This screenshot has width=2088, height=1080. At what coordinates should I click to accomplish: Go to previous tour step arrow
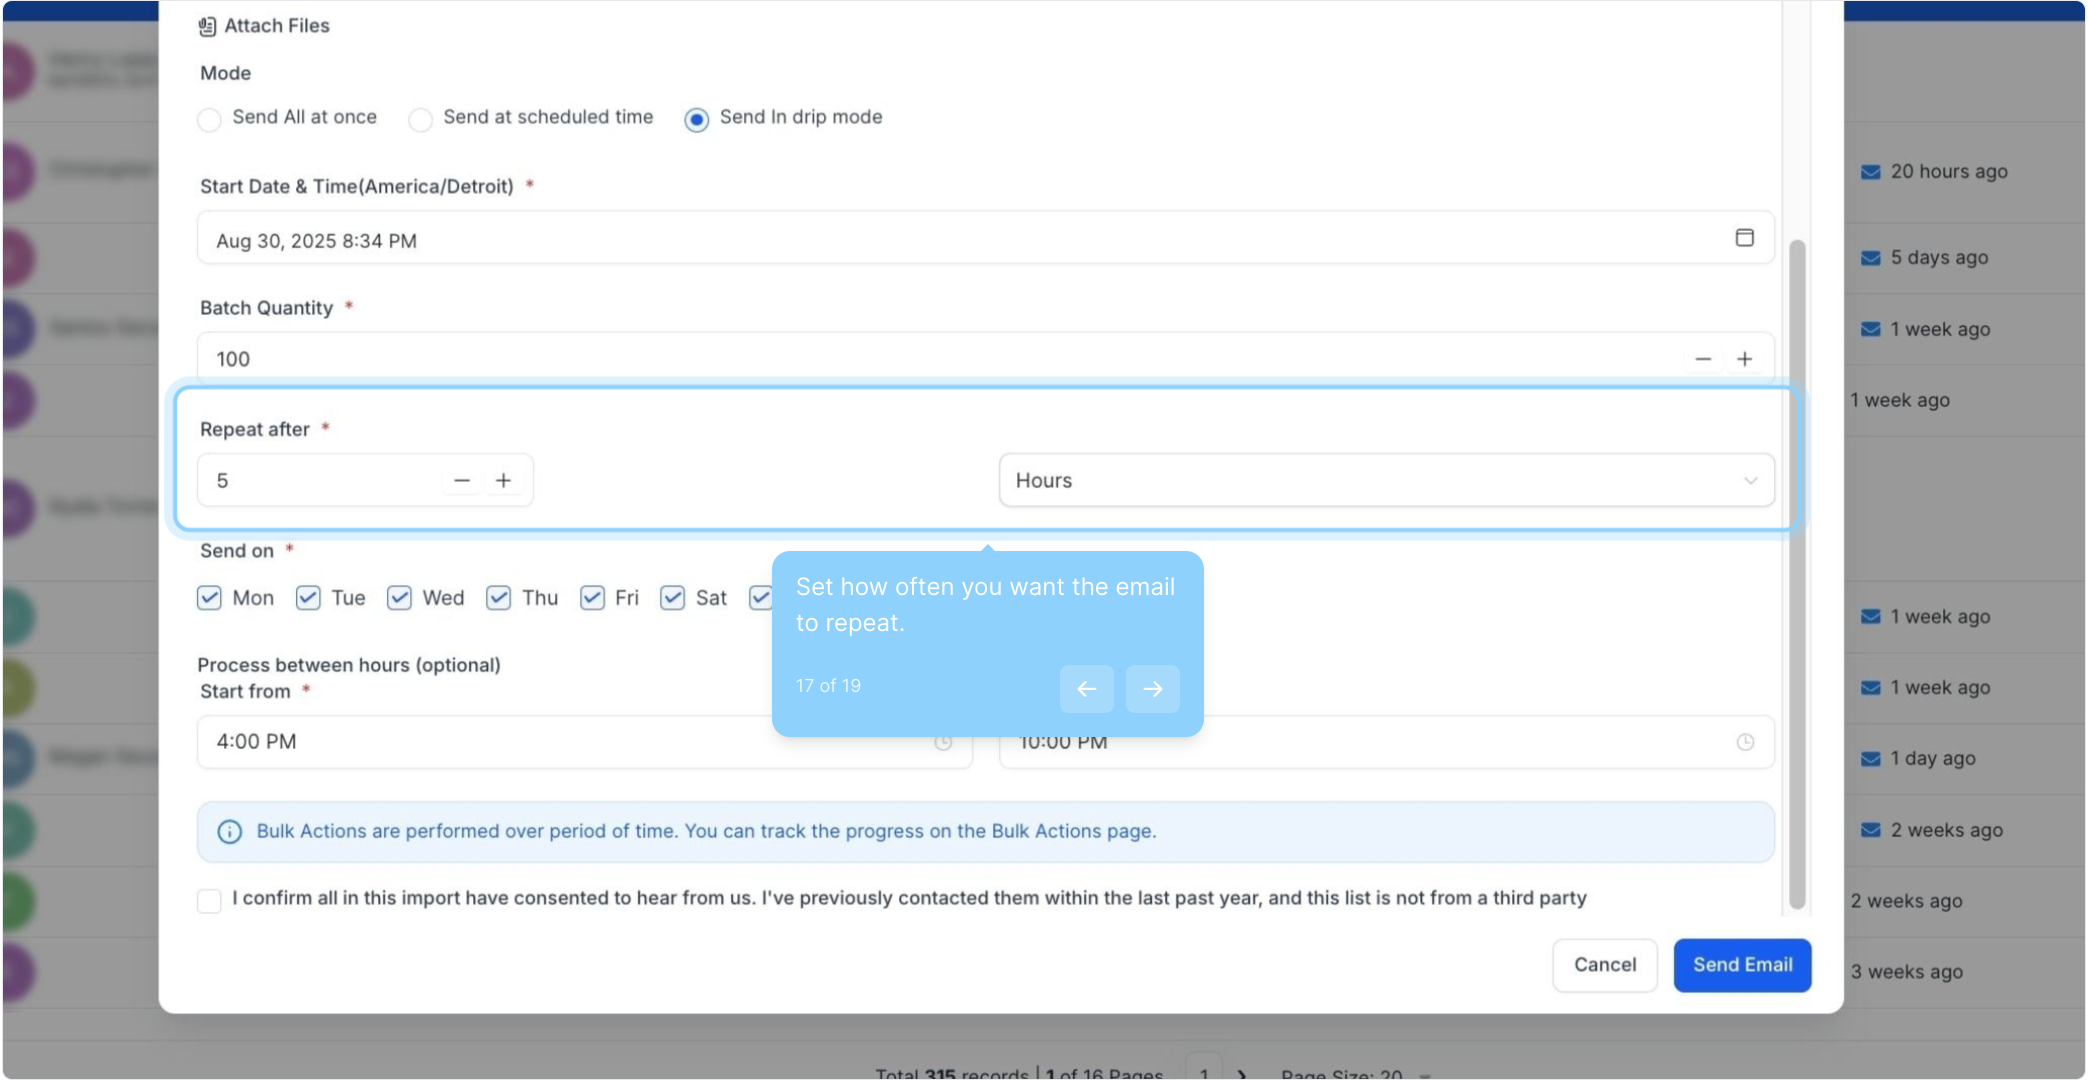click(1086, 689)
